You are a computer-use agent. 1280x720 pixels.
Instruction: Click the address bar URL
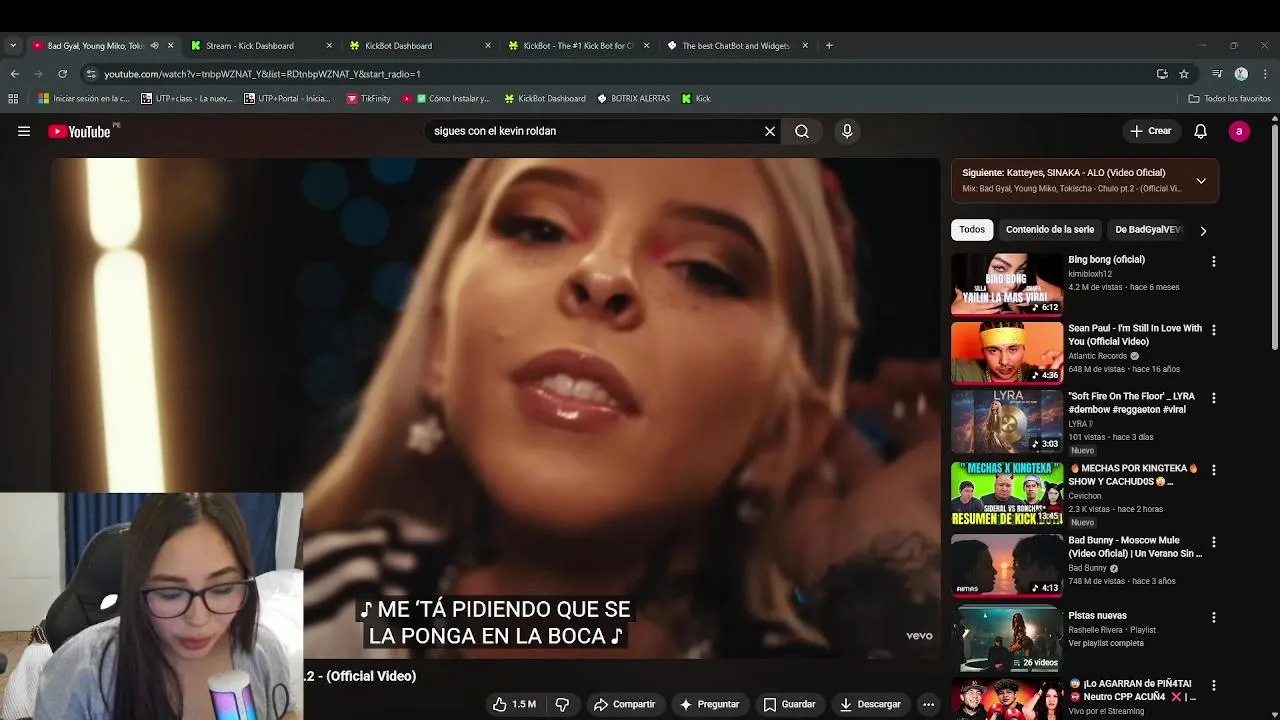(x=262, y=74)
